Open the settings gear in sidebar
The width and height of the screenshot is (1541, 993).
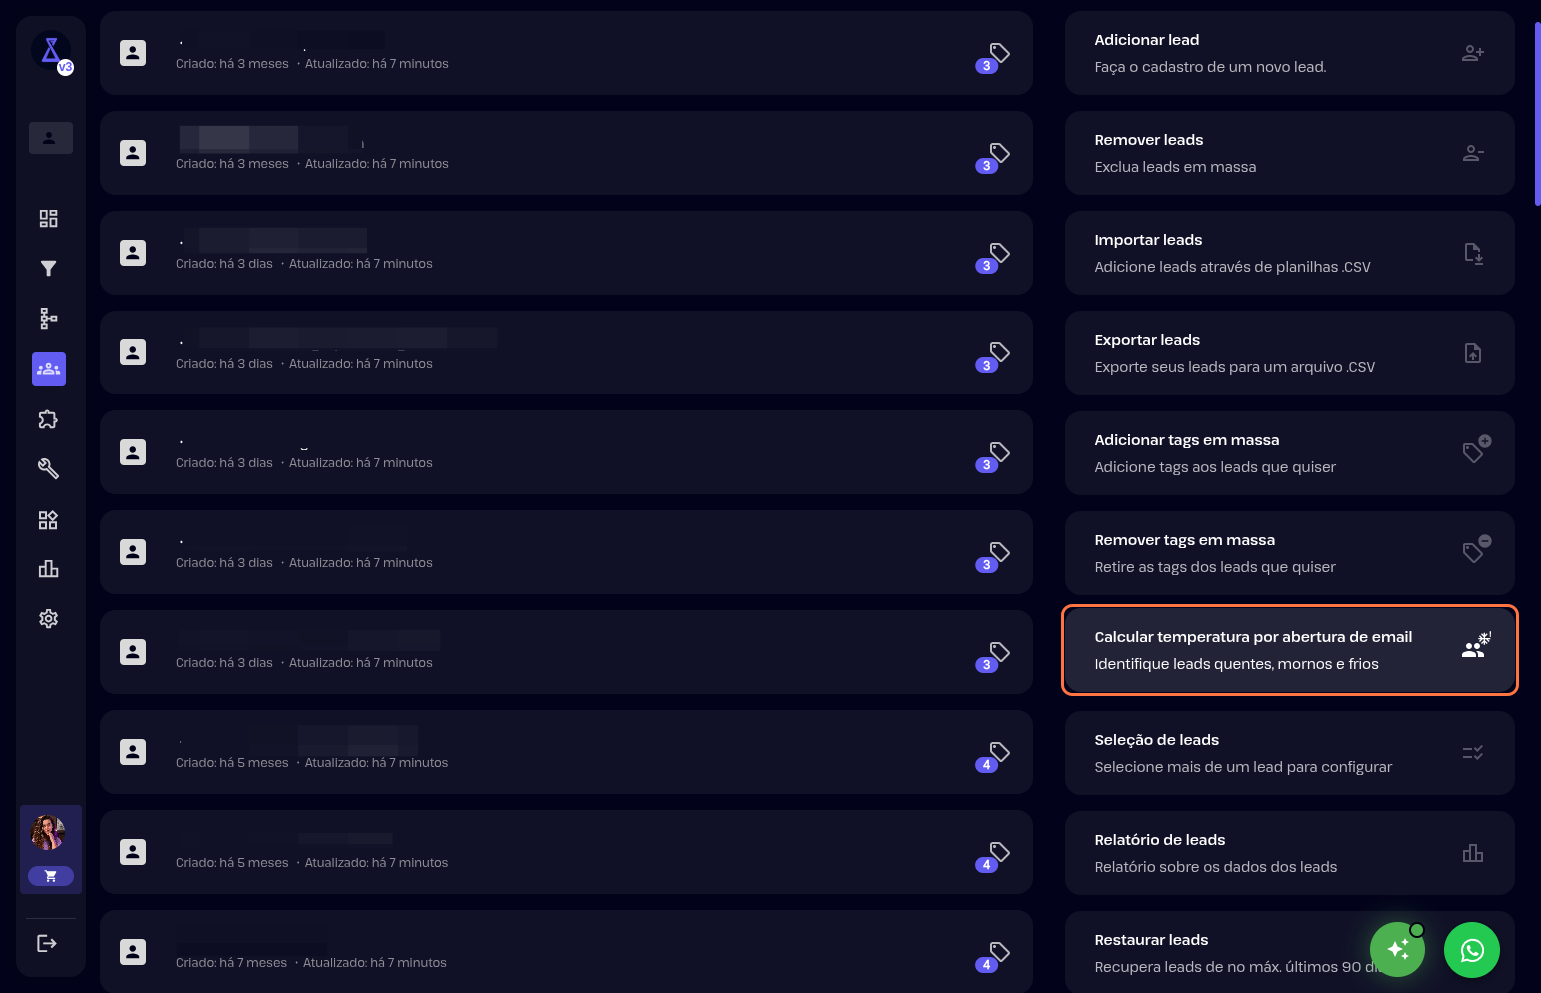[x=48, y=619]
